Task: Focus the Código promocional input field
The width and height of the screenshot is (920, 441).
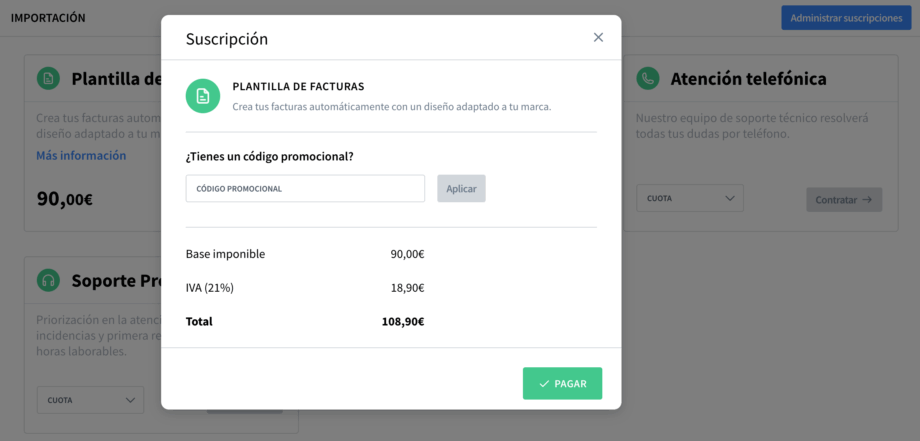Action: click(x=305, y=189)
